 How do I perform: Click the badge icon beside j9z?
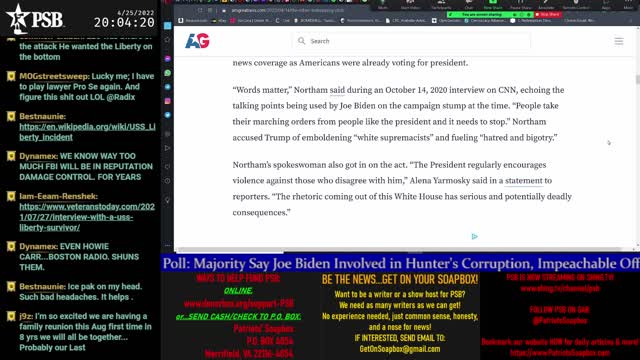[x=11, y=316]
